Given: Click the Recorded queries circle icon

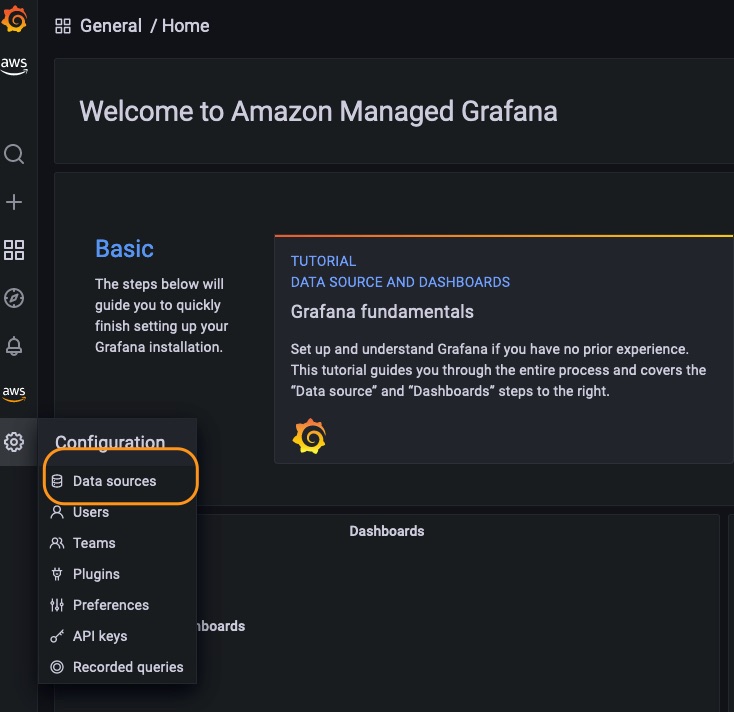Looking at the screenshot, I should pos(57,667).
